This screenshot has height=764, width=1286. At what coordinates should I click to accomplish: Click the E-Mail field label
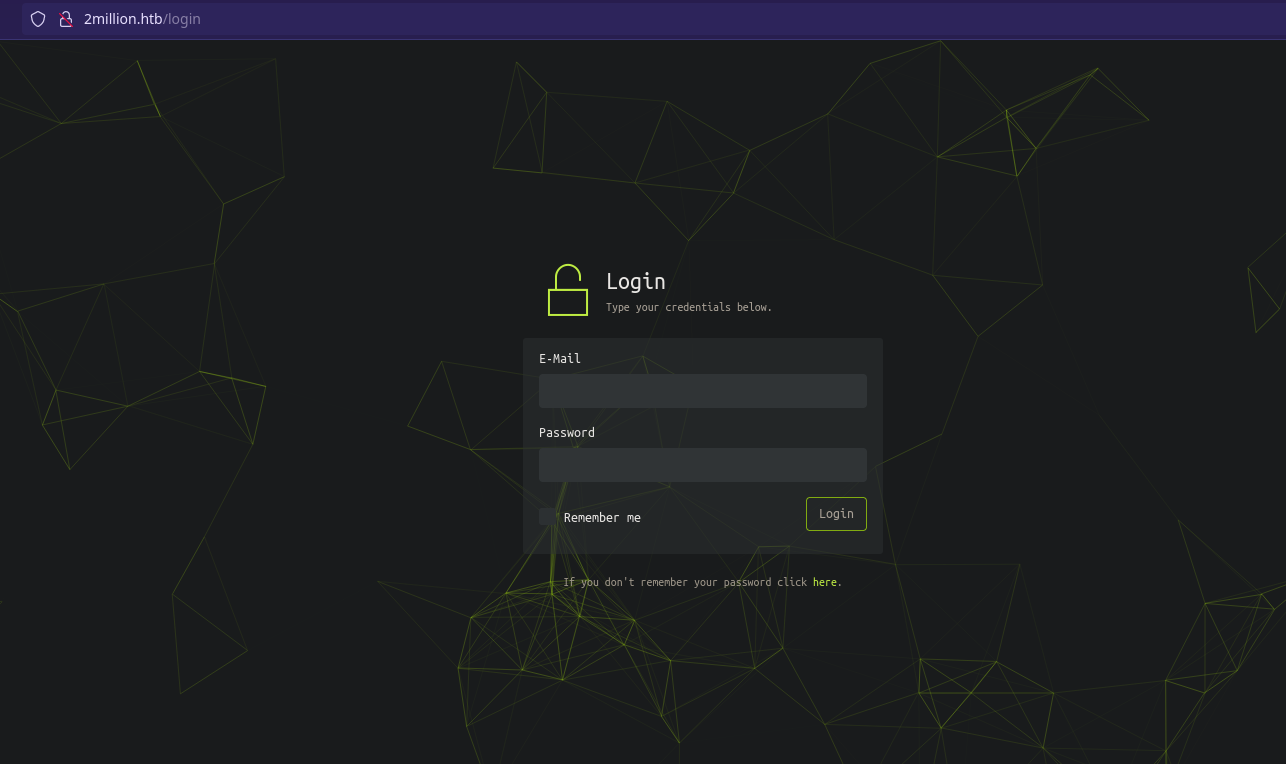tap(559, 359)
